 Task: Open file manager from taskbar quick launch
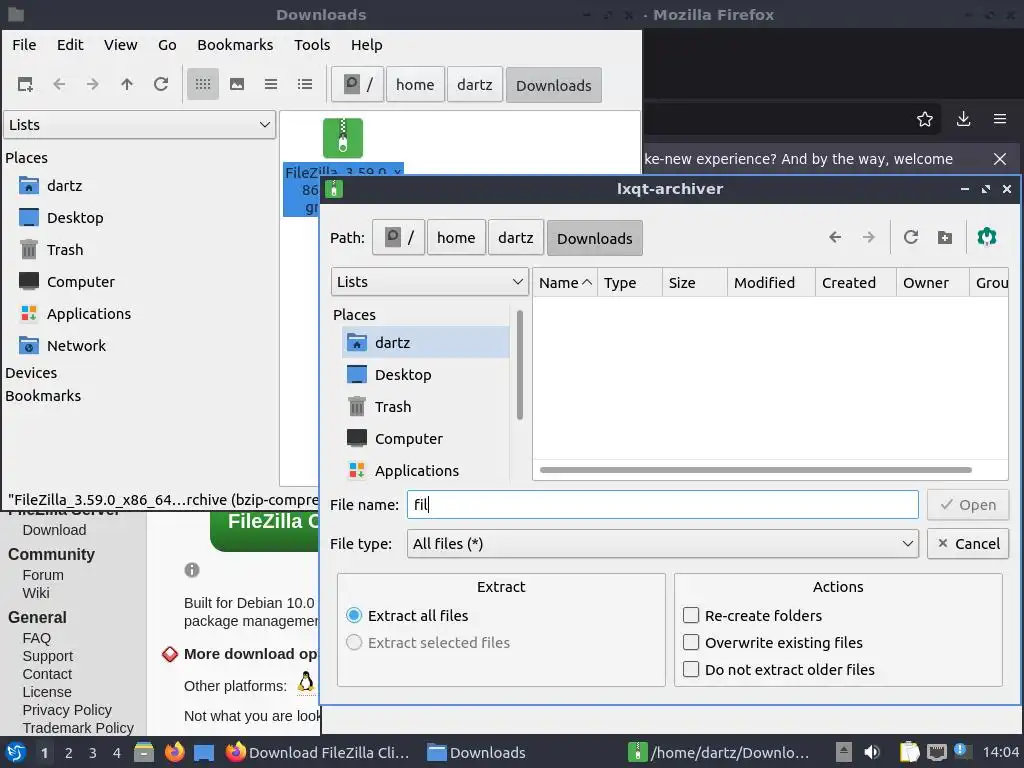[x=144, y=752]
